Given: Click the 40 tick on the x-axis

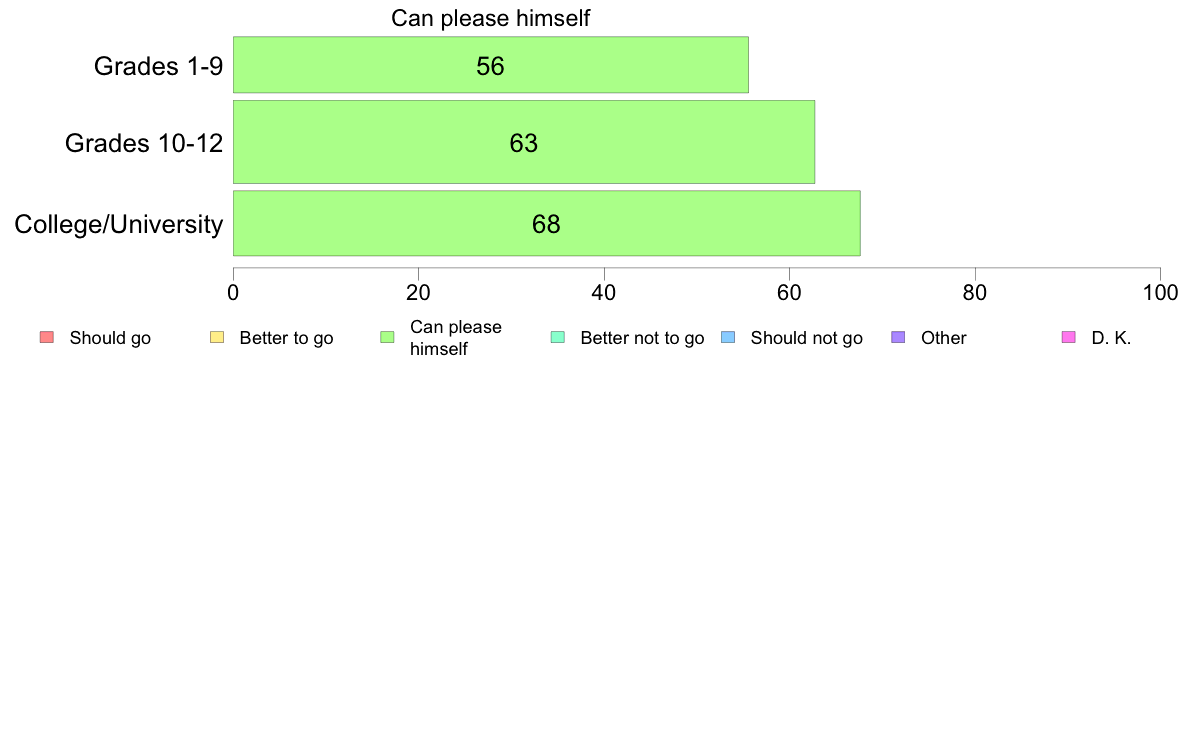Looking at the screenshot, I should pyautogui.click(x=604, y=293).
